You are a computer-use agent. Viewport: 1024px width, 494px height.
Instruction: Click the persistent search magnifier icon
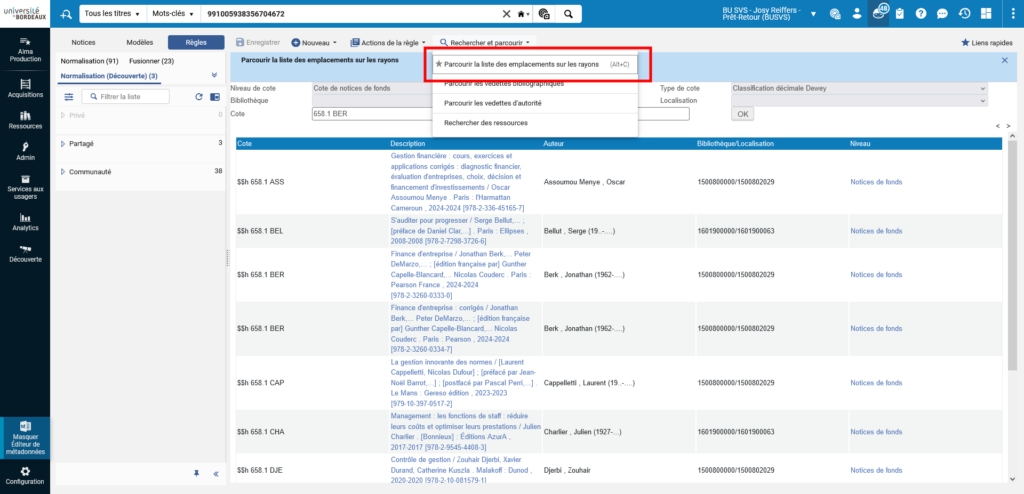(x=66, y=14)
